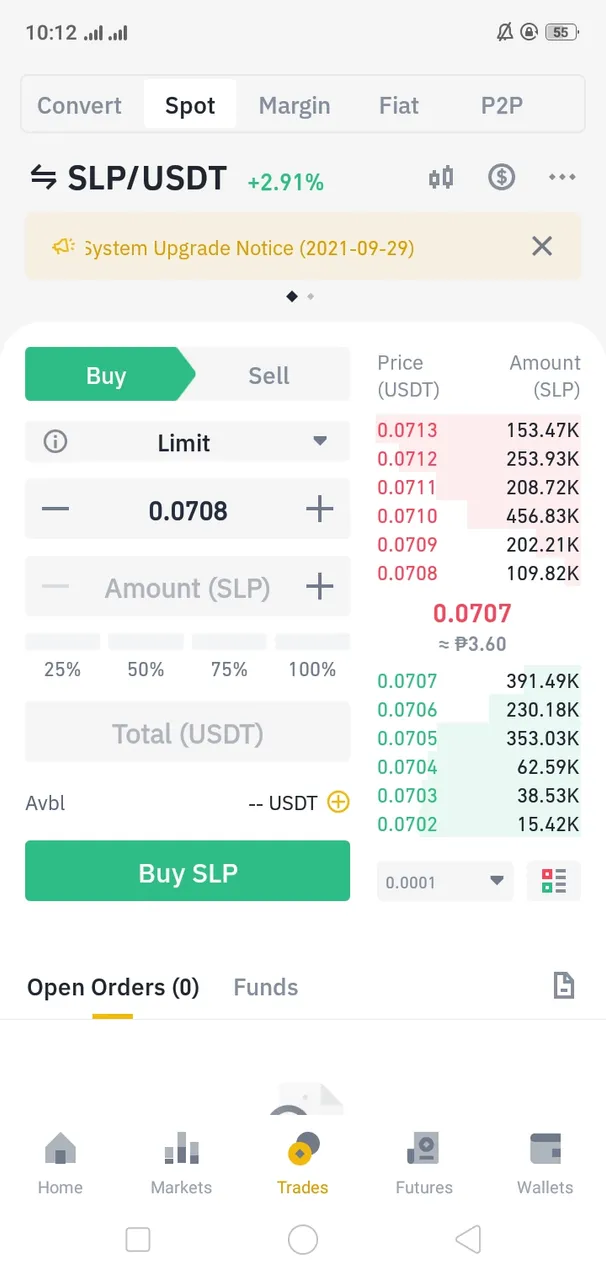
Task: Change the order book layout icon
Action: [x=553, y=881]
